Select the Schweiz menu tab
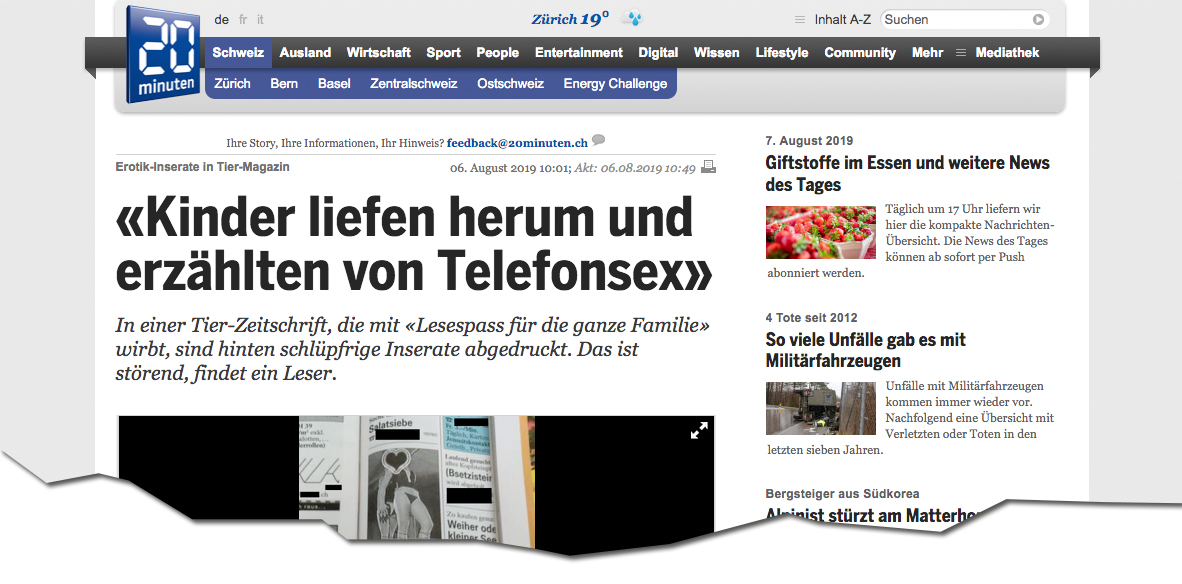Viewport: 1182px width, 584px height. 238,53
